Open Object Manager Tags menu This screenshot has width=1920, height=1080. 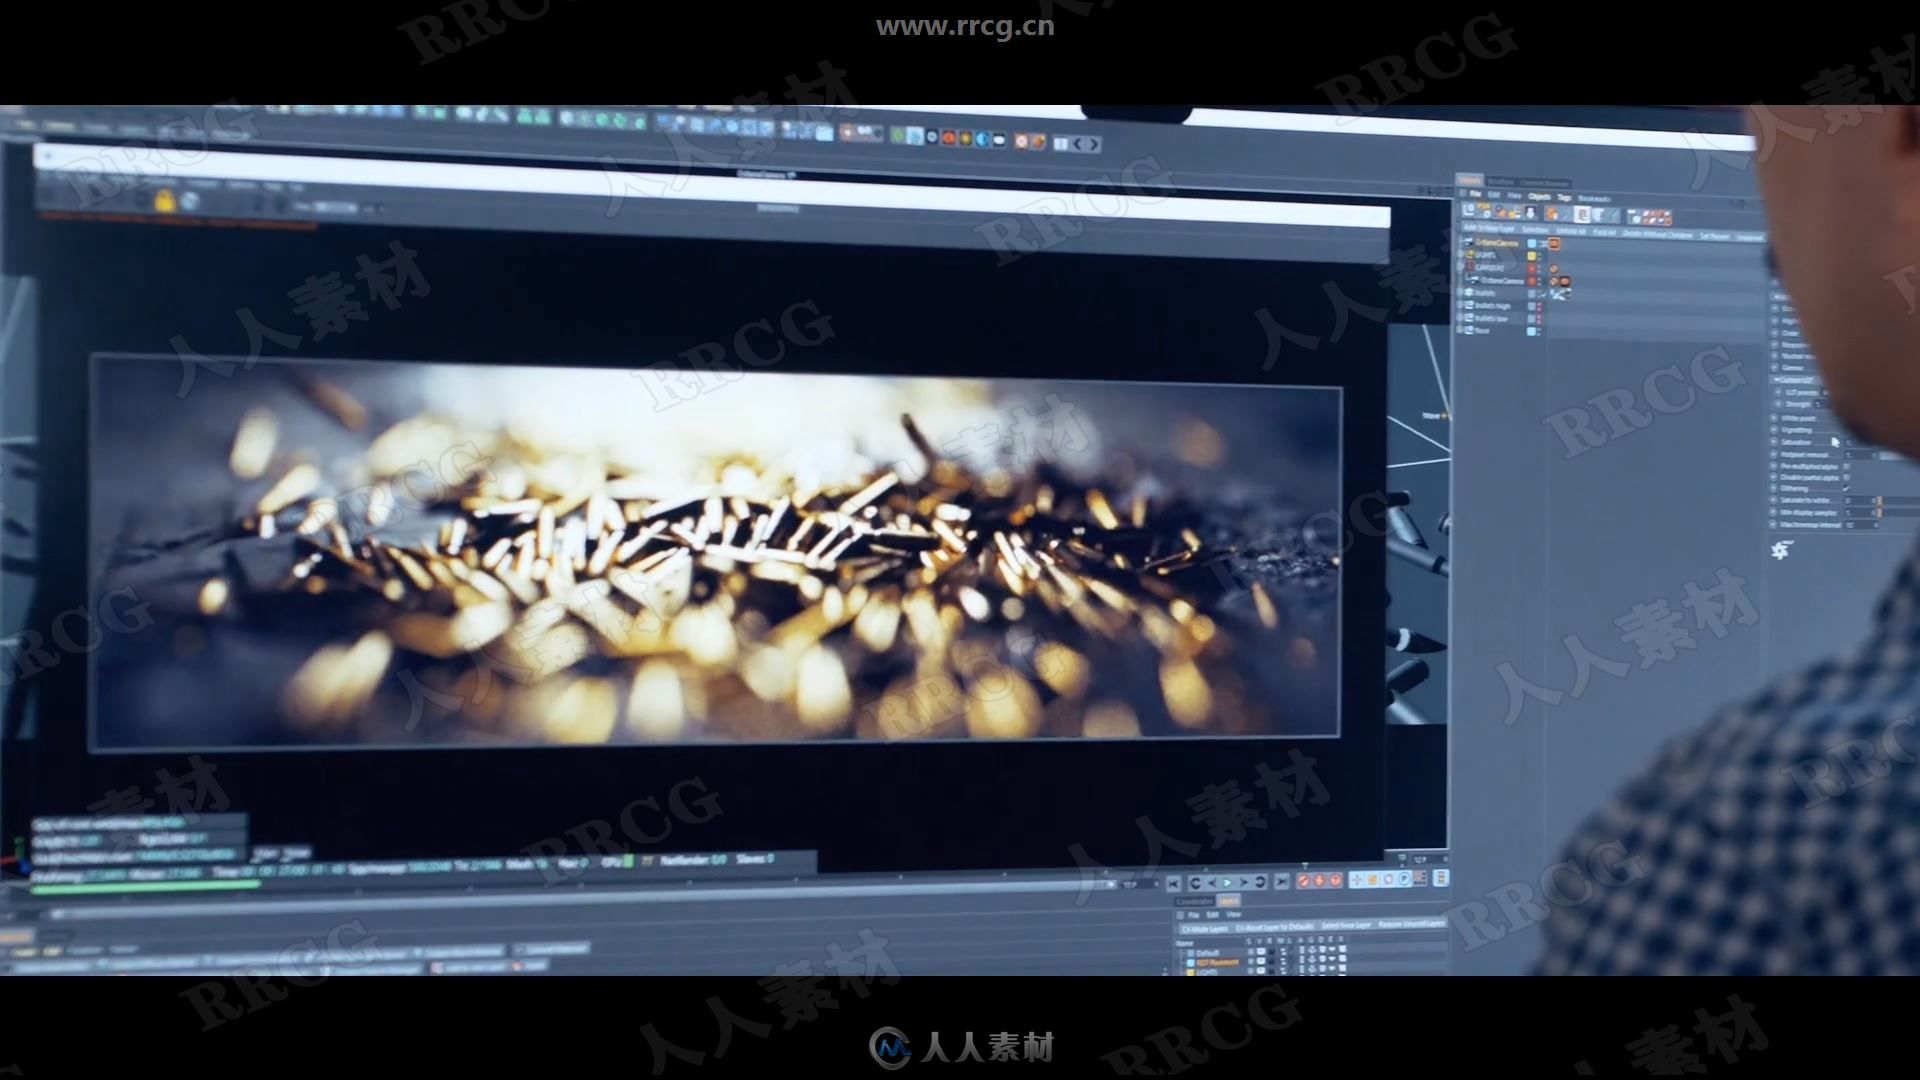coord(1564,197)
